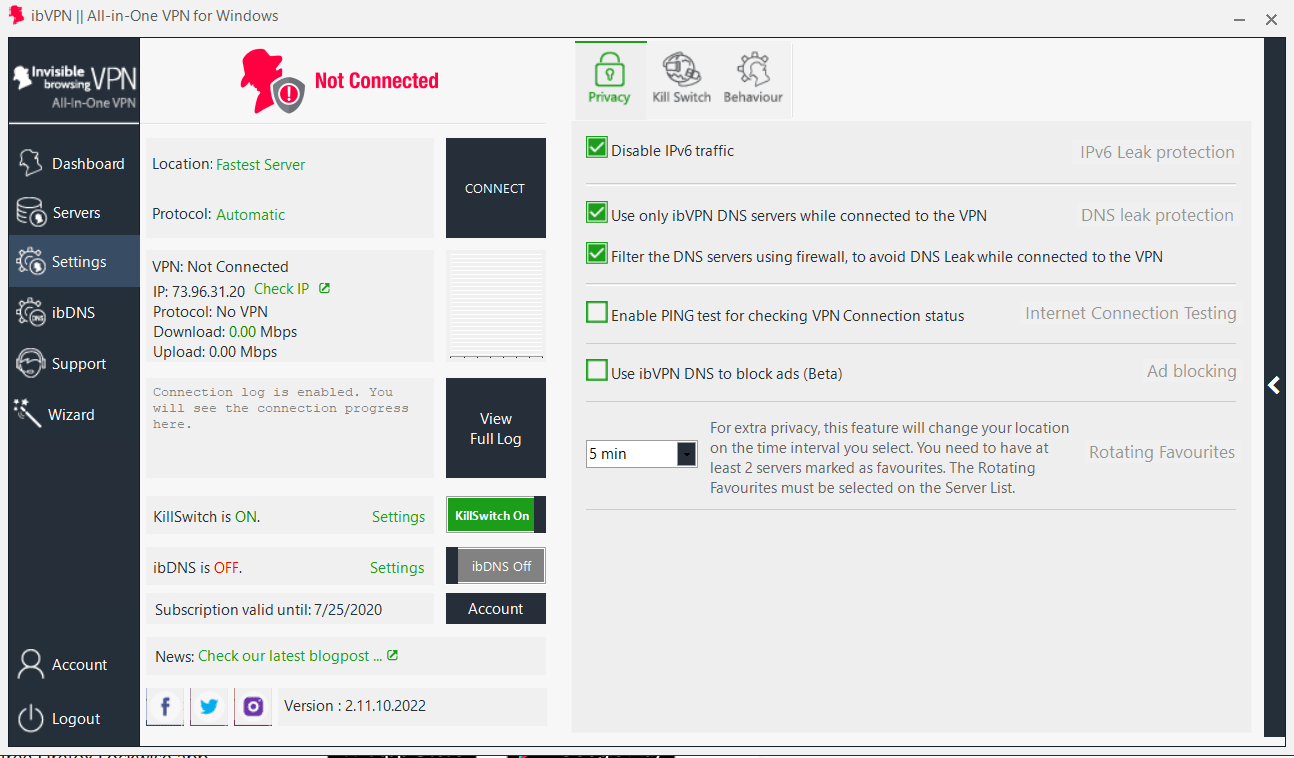Screen dimensions: 1294x758
Task: Select Settings in the sidebar
Action: pyautogui.click(x=74, y=262)
